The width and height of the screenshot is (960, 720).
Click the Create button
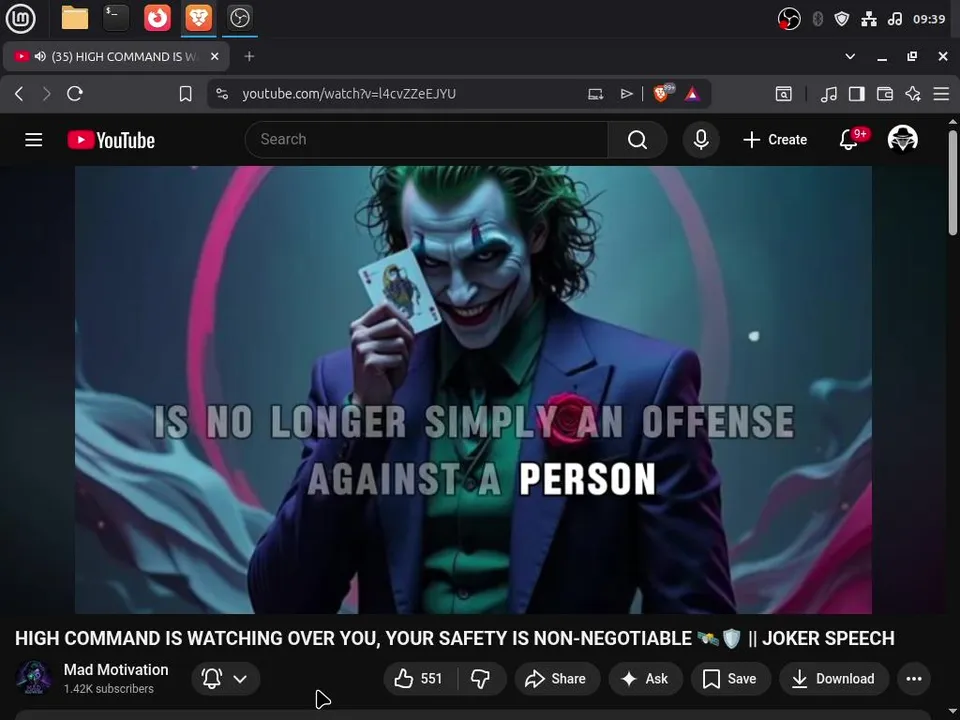click(775, 140)
